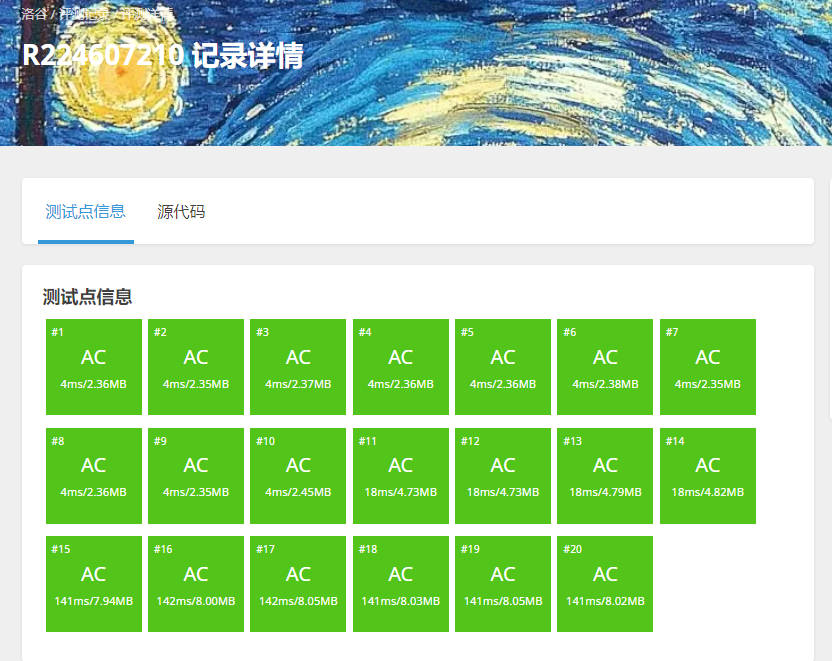
Task: Click the 测试点信息 section heading
Action: pyautogui.click(x=87, y=297)
